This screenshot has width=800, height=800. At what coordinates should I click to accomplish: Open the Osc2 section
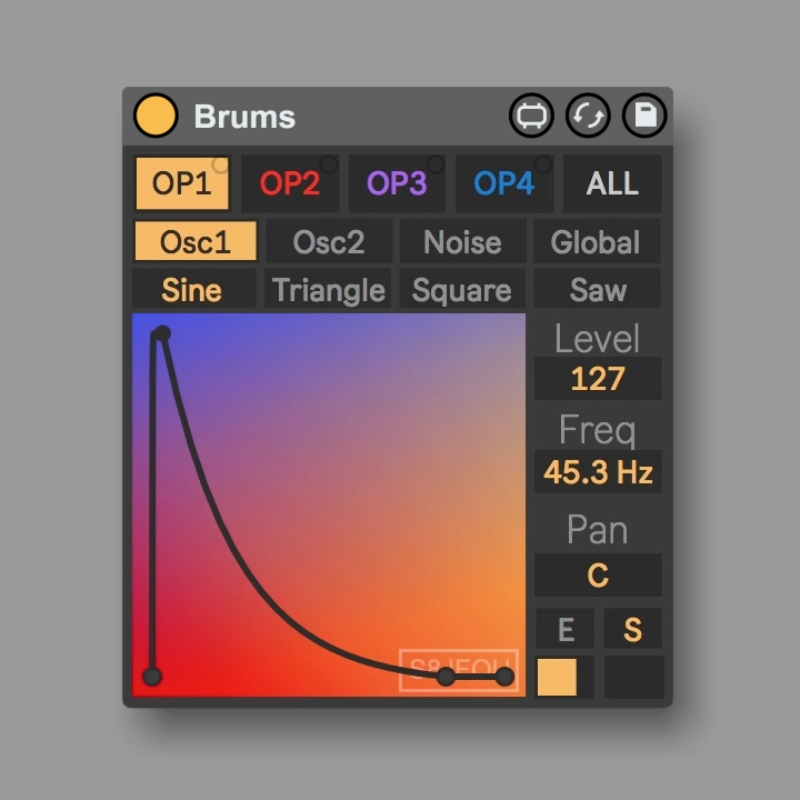328,242
